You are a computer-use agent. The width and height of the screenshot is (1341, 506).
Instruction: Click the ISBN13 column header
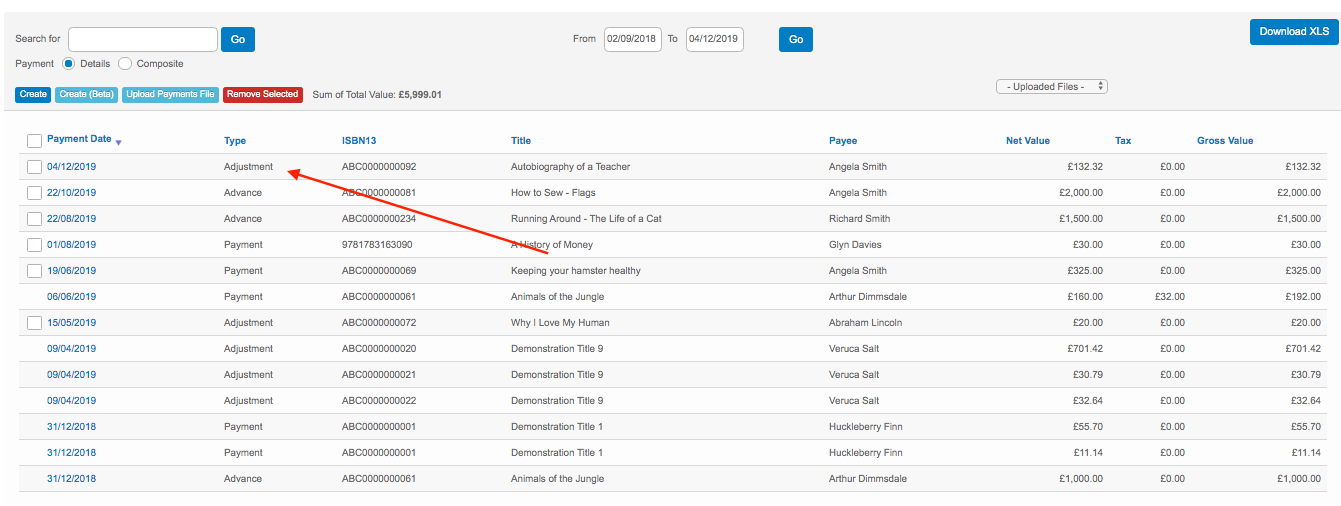(x=358, y=141)
